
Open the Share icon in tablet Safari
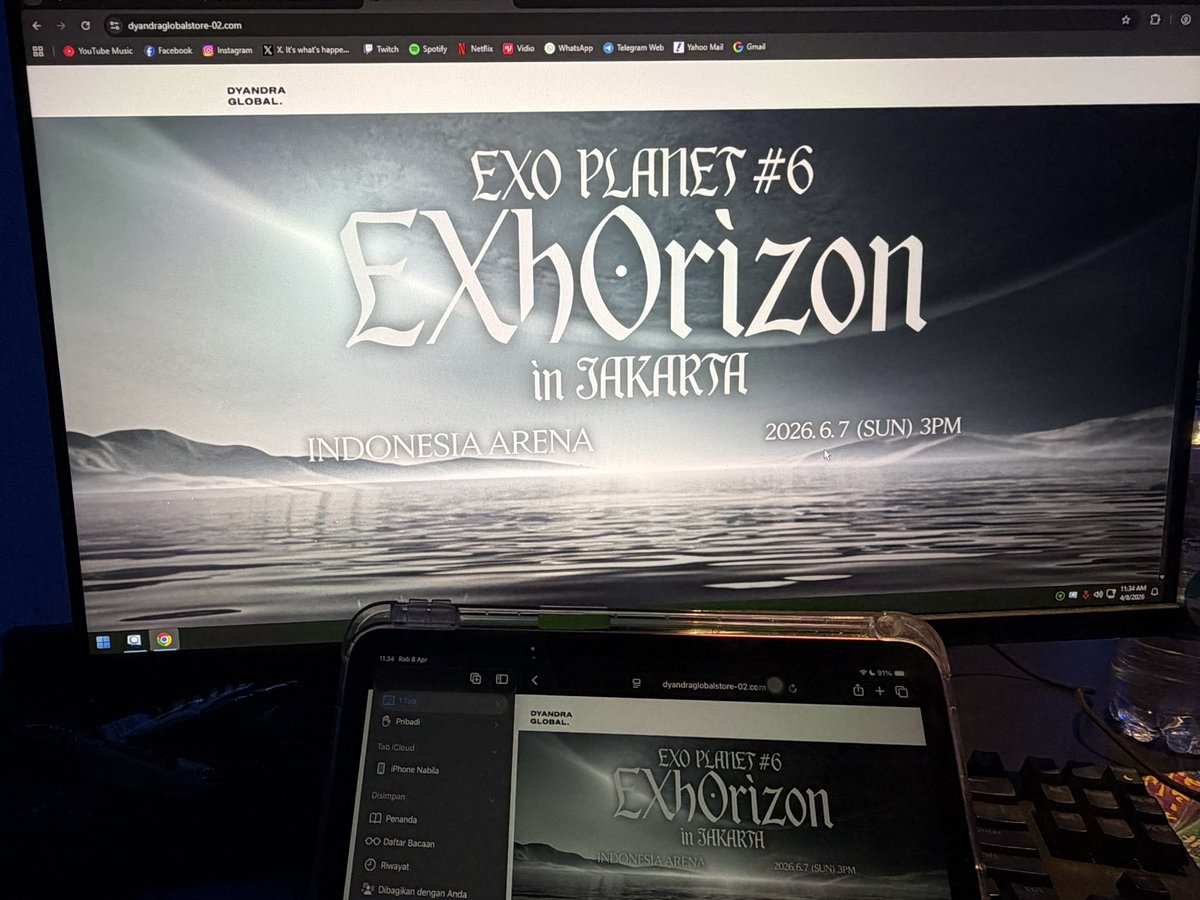click(x=858, y=690)
